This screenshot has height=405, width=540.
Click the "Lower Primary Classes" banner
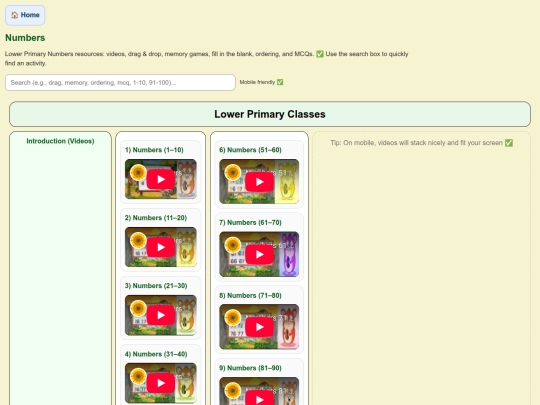(270, 114)
